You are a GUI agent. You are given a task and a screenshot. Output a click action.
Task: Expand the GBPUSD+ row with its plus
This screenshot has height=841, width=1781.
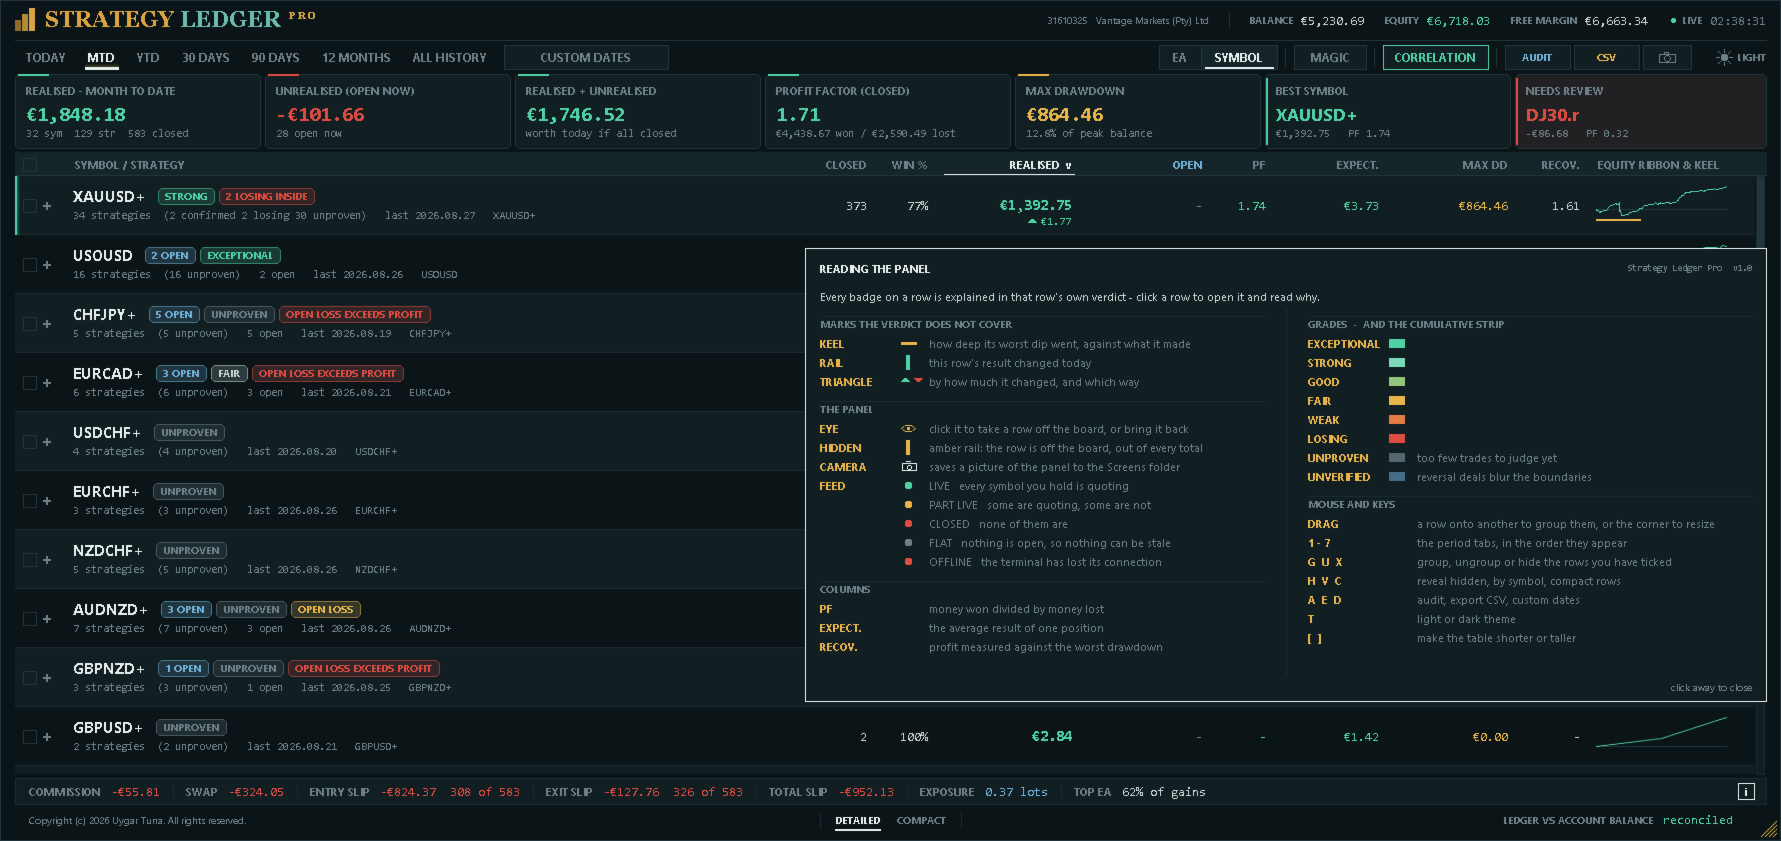[x=47, y=737]
